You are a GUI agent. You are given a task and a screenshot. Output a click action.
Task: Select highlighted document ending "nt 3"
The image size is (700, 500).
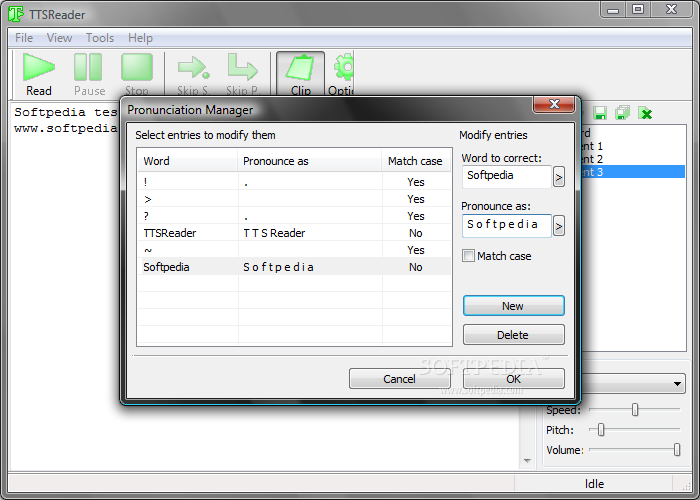pyautogui.click(x=633, y=172)
